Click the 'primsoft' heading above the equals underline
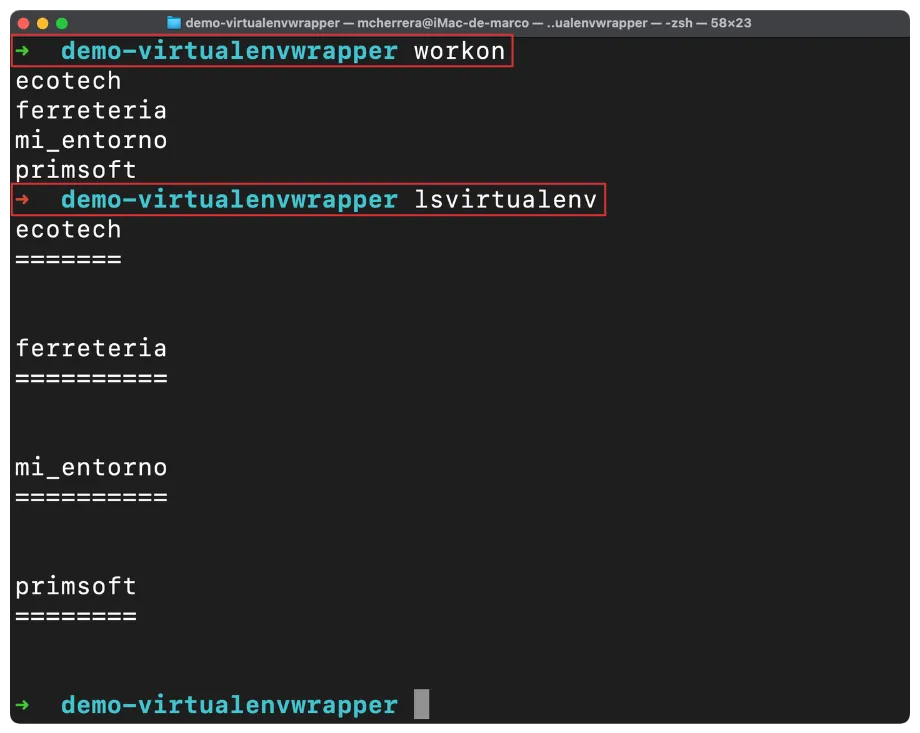Image resolution: width=920 pixels, height=733 pixels. point(76,586)
